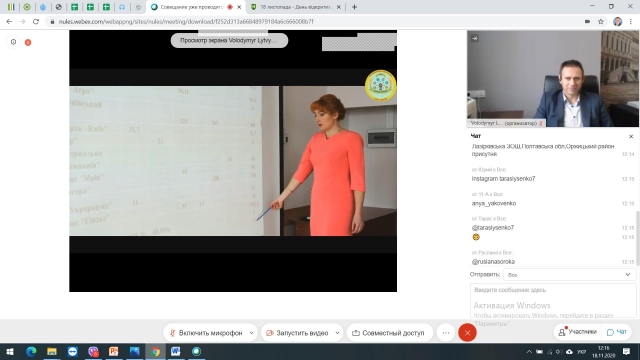Close the chat panel with its X
The image size is (640, 360).
[631, 136]
